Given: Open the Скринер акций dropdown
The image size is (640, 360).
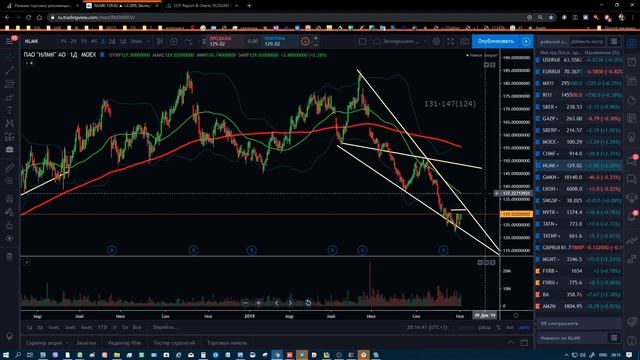Looking at the screenshot, I should click(47, 343).
